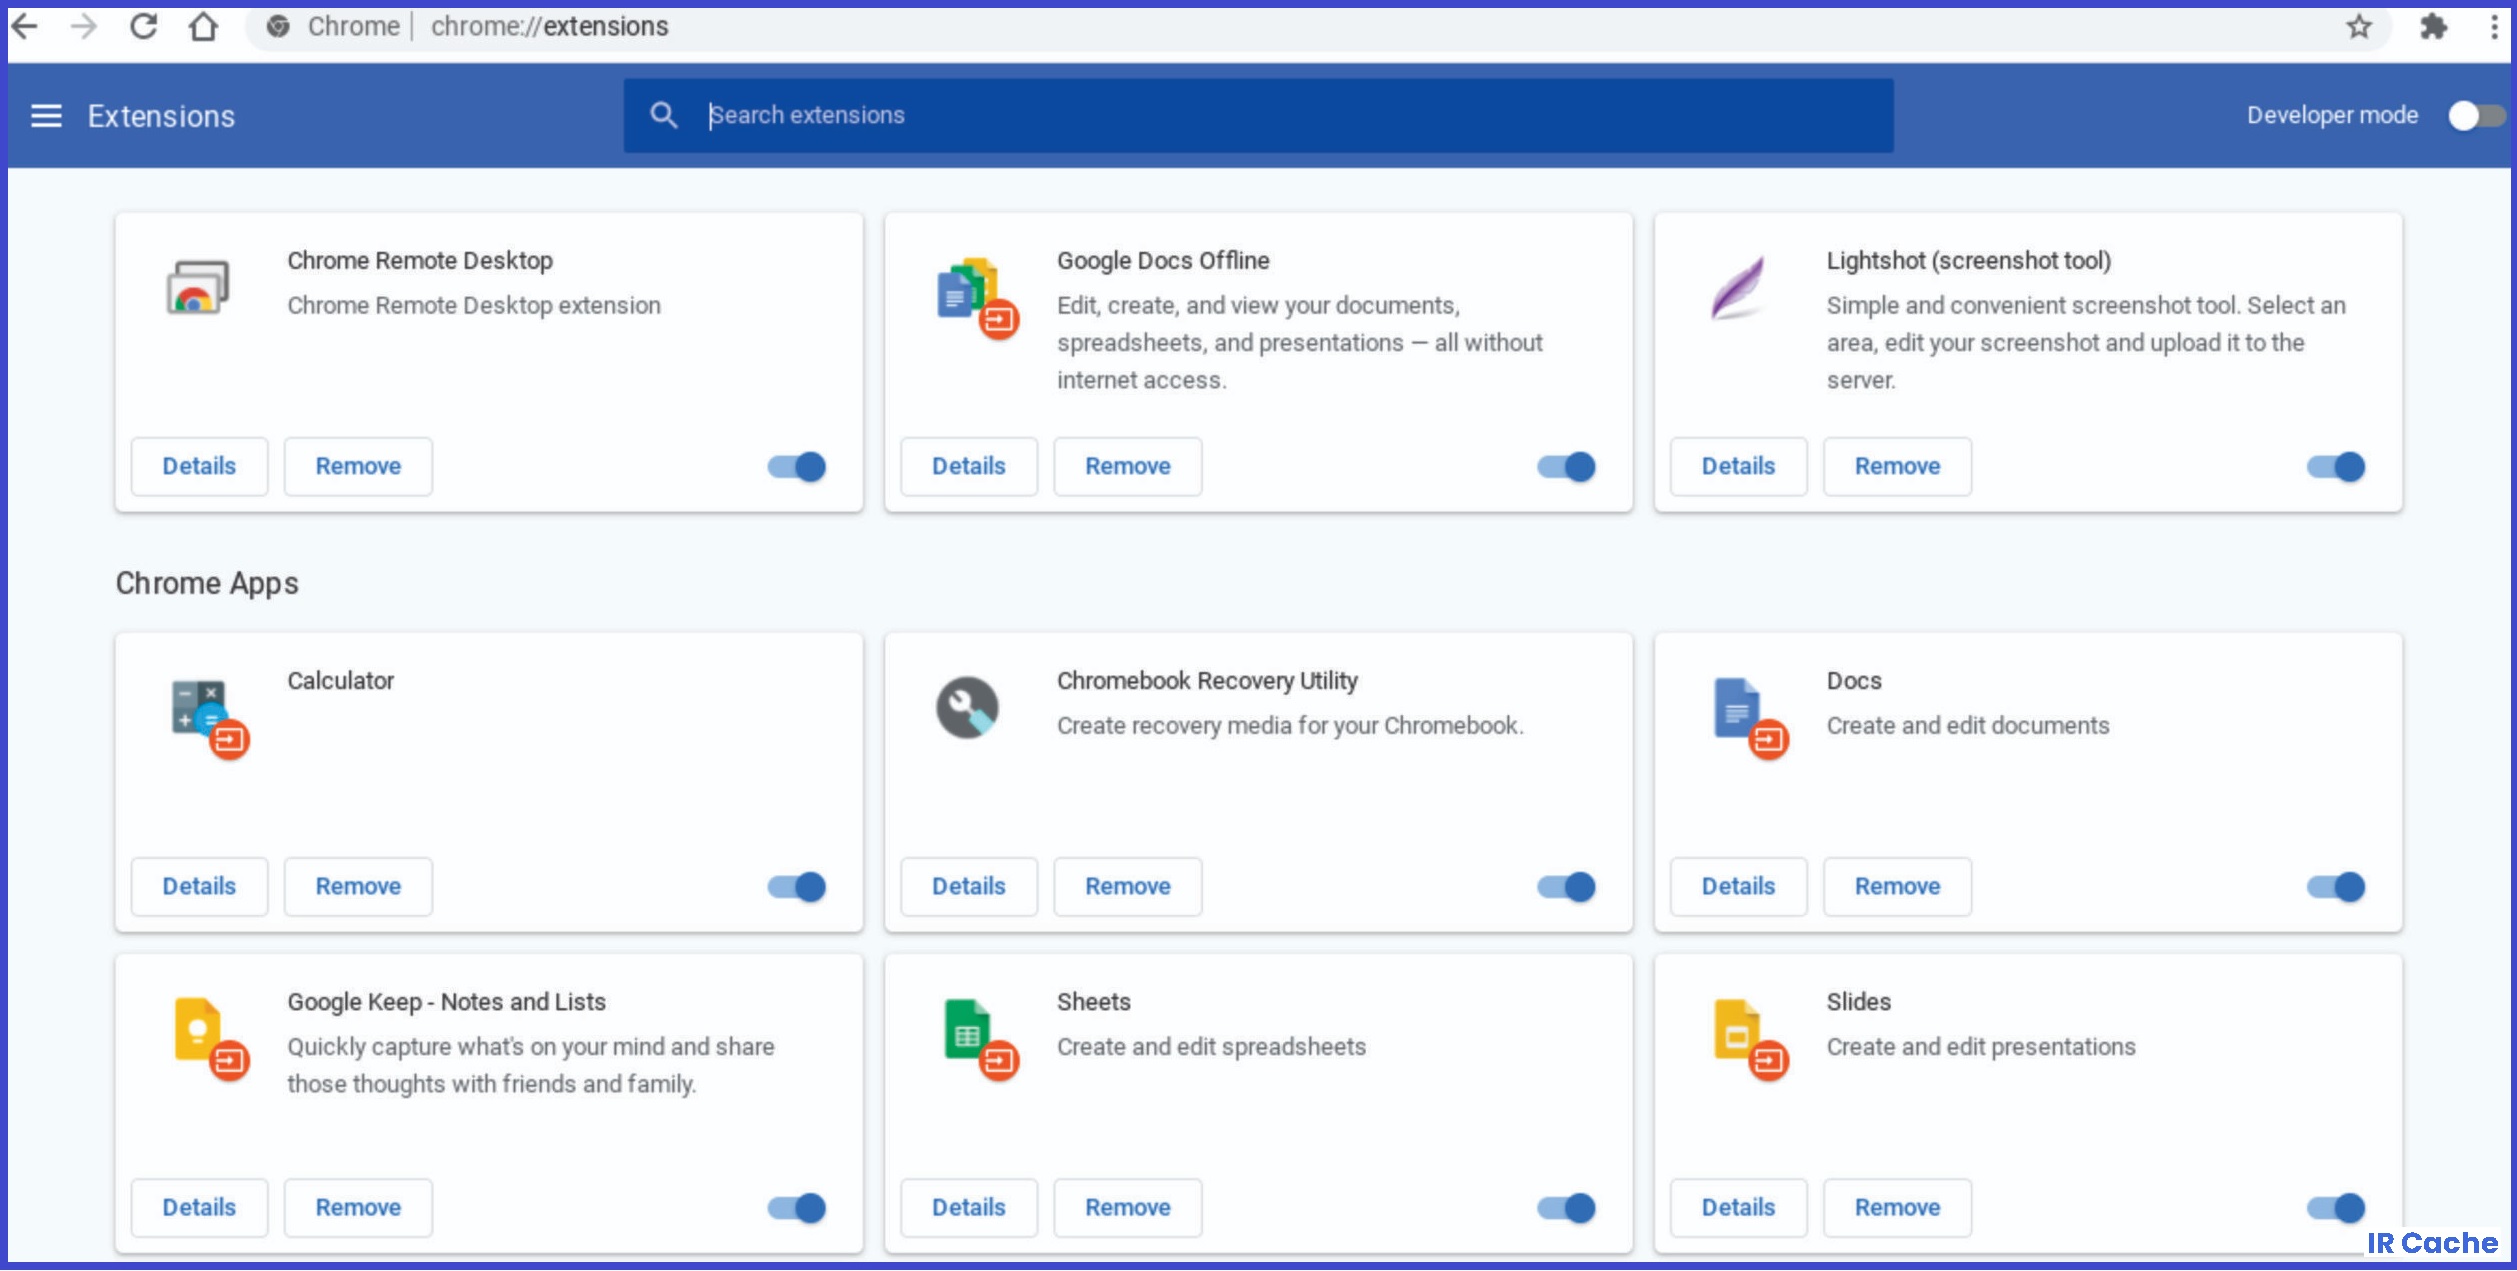
Task: Remove the Sheets app
Action: [x=1128, y=1207]
